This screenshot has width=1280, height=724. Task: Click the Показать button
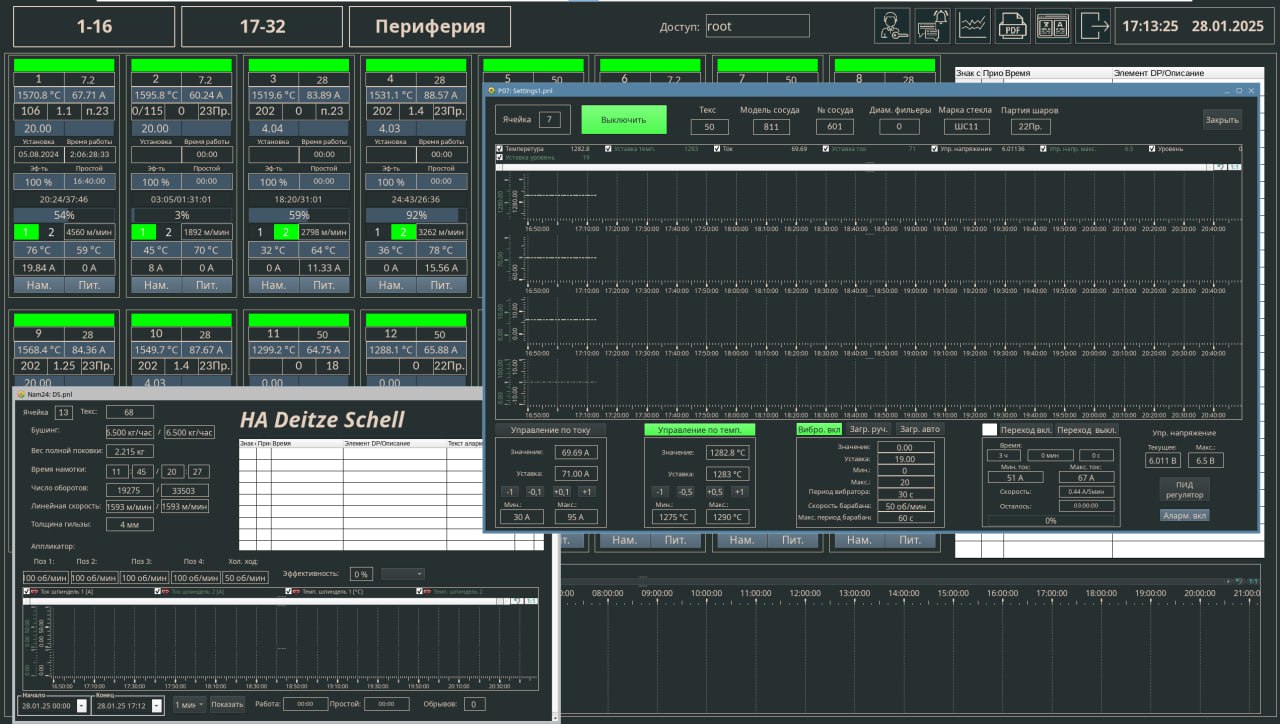227,704
